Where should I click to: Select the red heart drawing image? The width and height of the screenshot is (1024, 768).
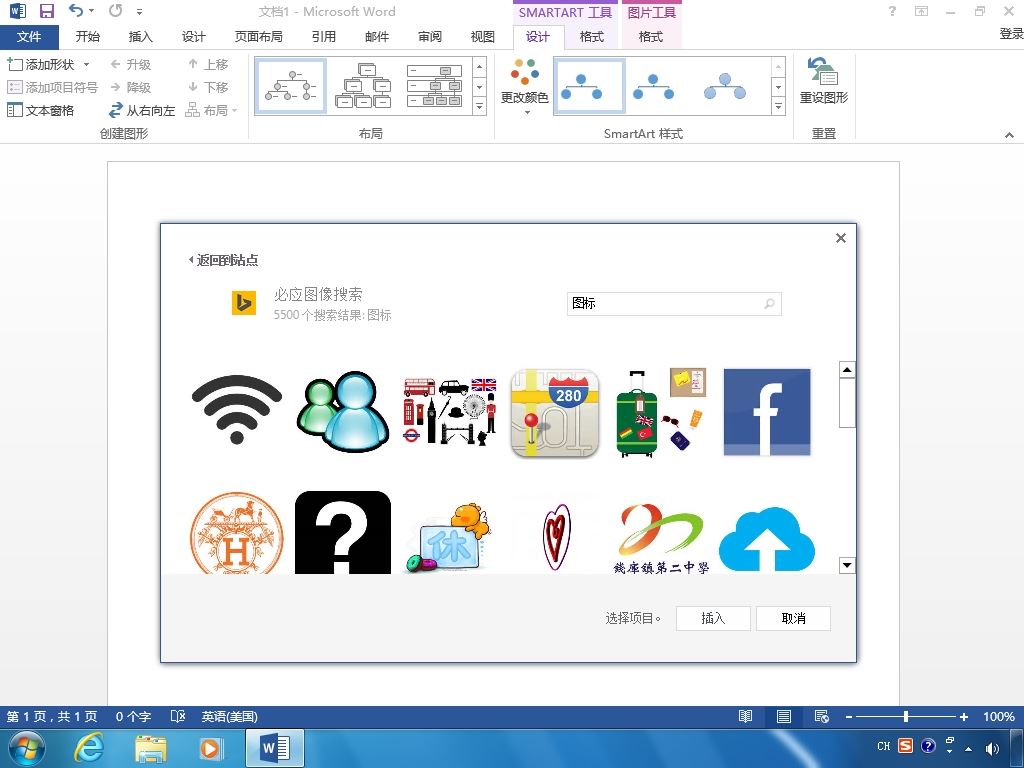[556, 536]
